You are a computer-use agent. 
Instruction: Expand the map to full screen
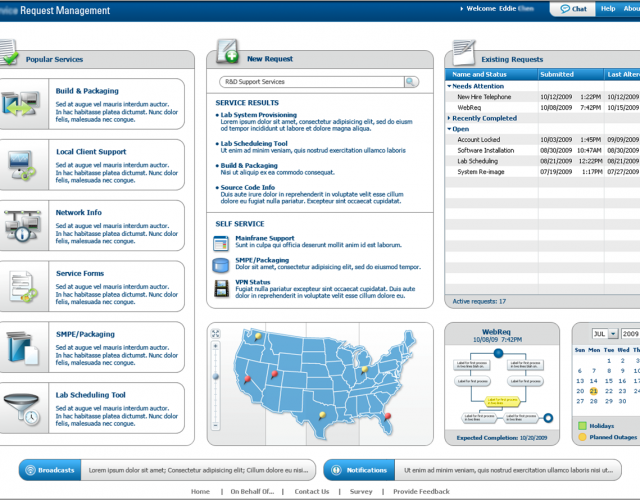pyautogui.click(x=216, y=333)
